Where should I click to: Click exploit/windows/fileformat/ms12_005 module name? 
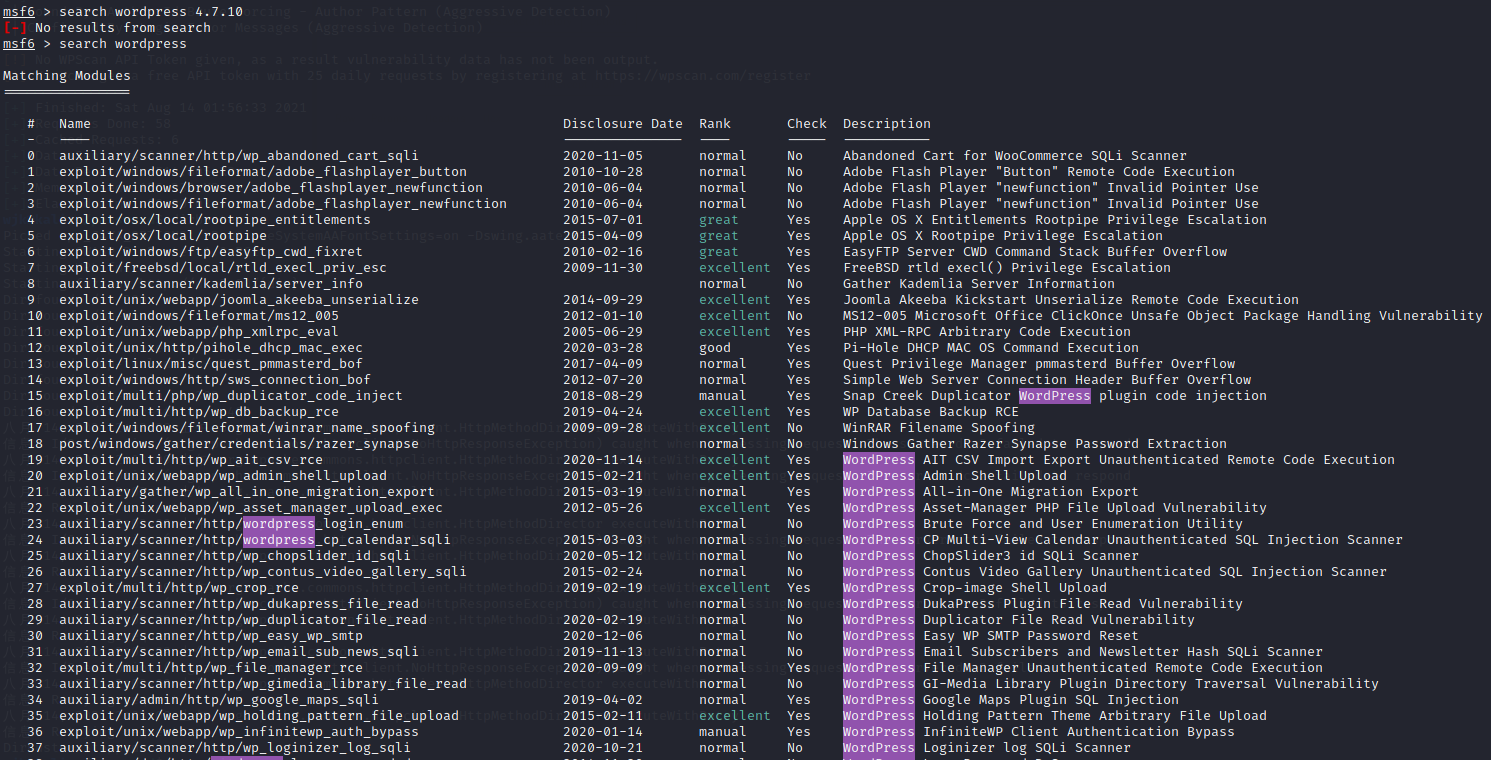pos(199,316)
